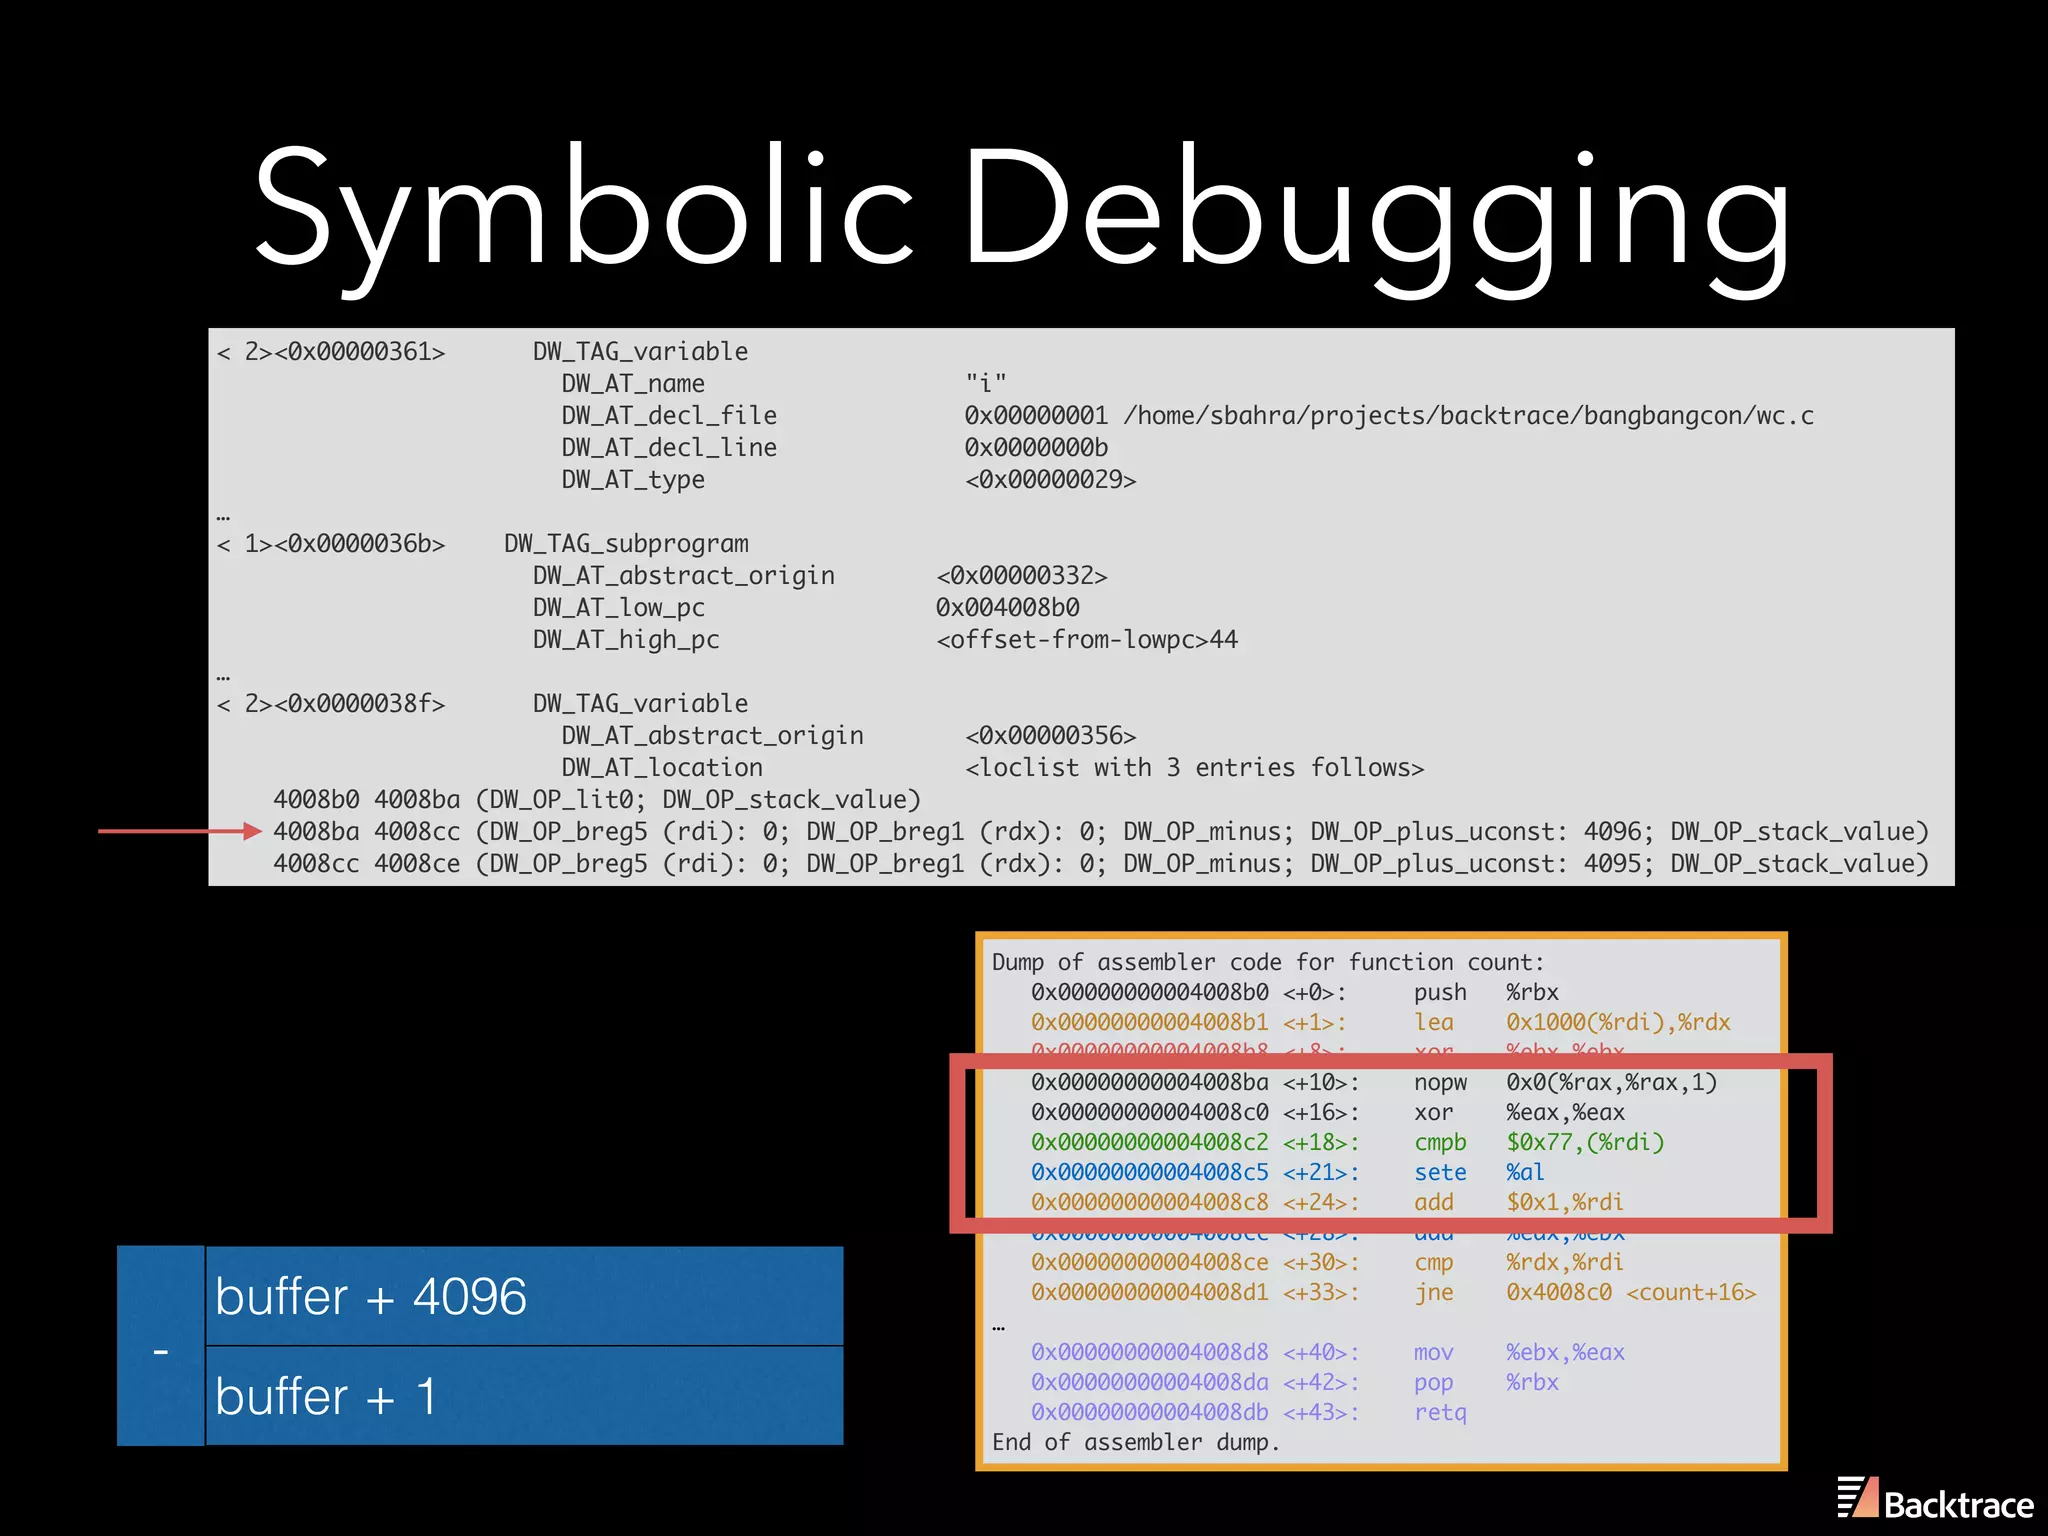Click 'End of assembler dump.' text

(1136, 1442)
